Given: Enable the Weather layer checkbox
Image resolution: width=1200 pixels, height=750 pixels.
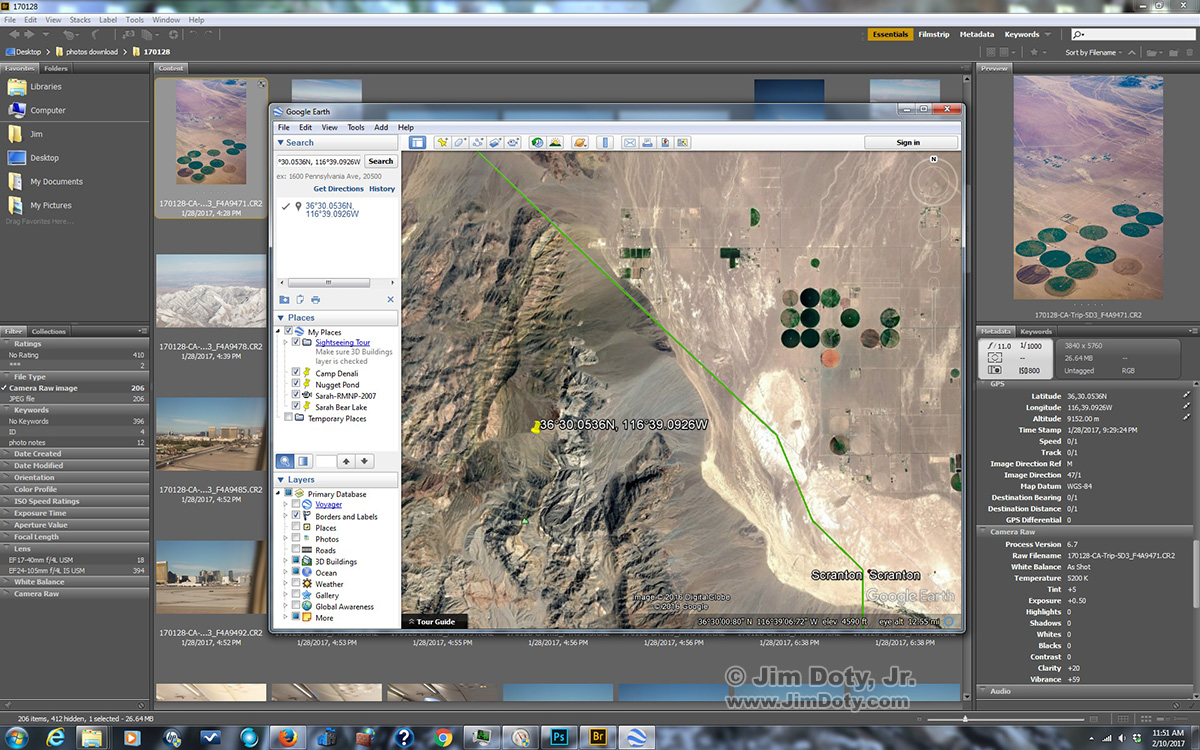Looking at the screenshot, I should tap(295, 584).
